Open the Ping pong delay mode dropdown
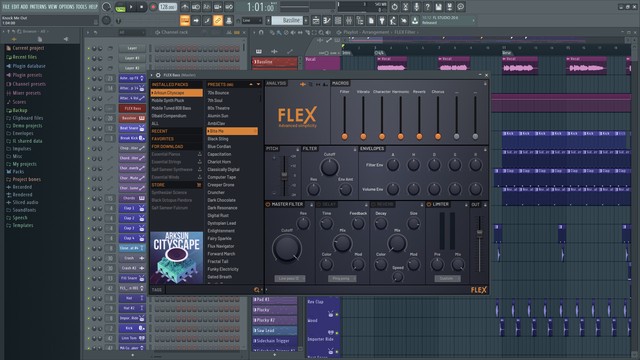The height and width of the screenshot is (360, 640). coord(342,279)
